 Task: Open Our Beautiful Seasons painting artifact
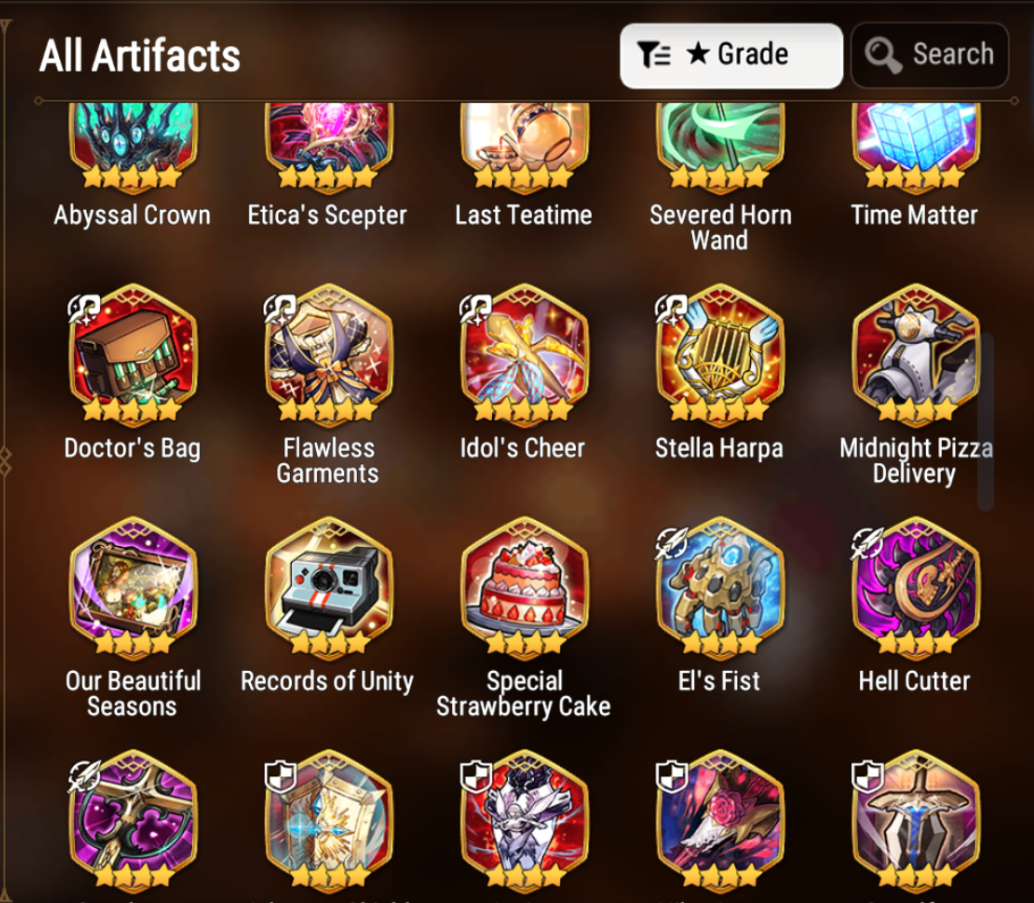point(133,587)
